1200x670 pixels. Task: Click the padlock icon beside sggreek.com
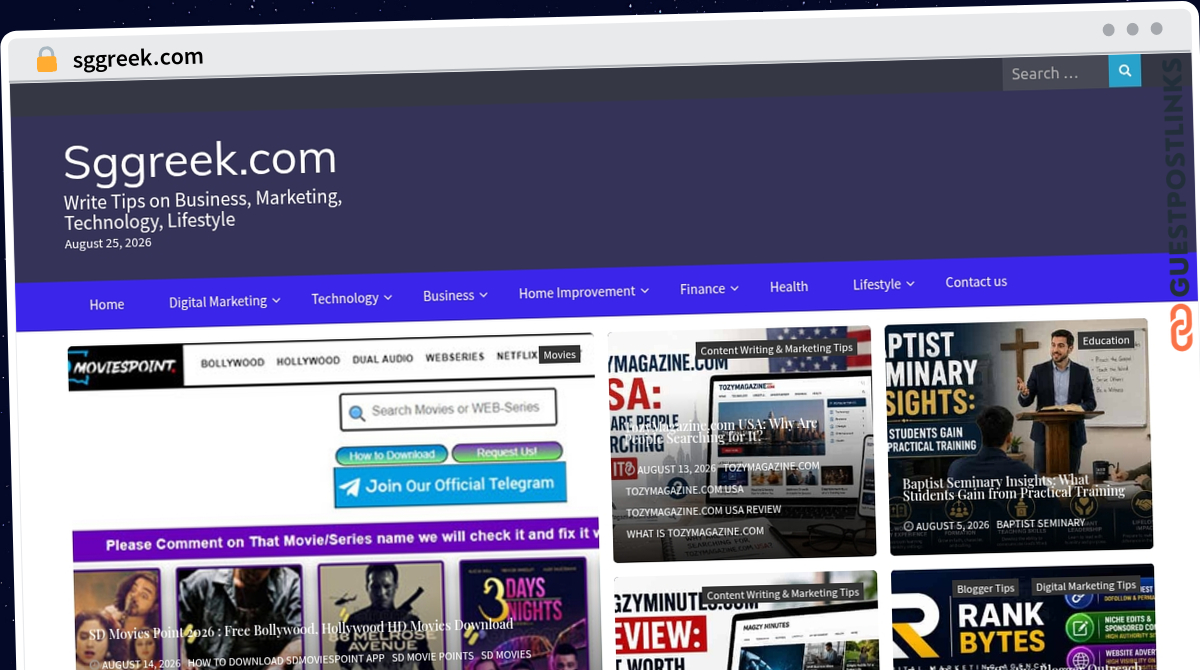(47, 60)
